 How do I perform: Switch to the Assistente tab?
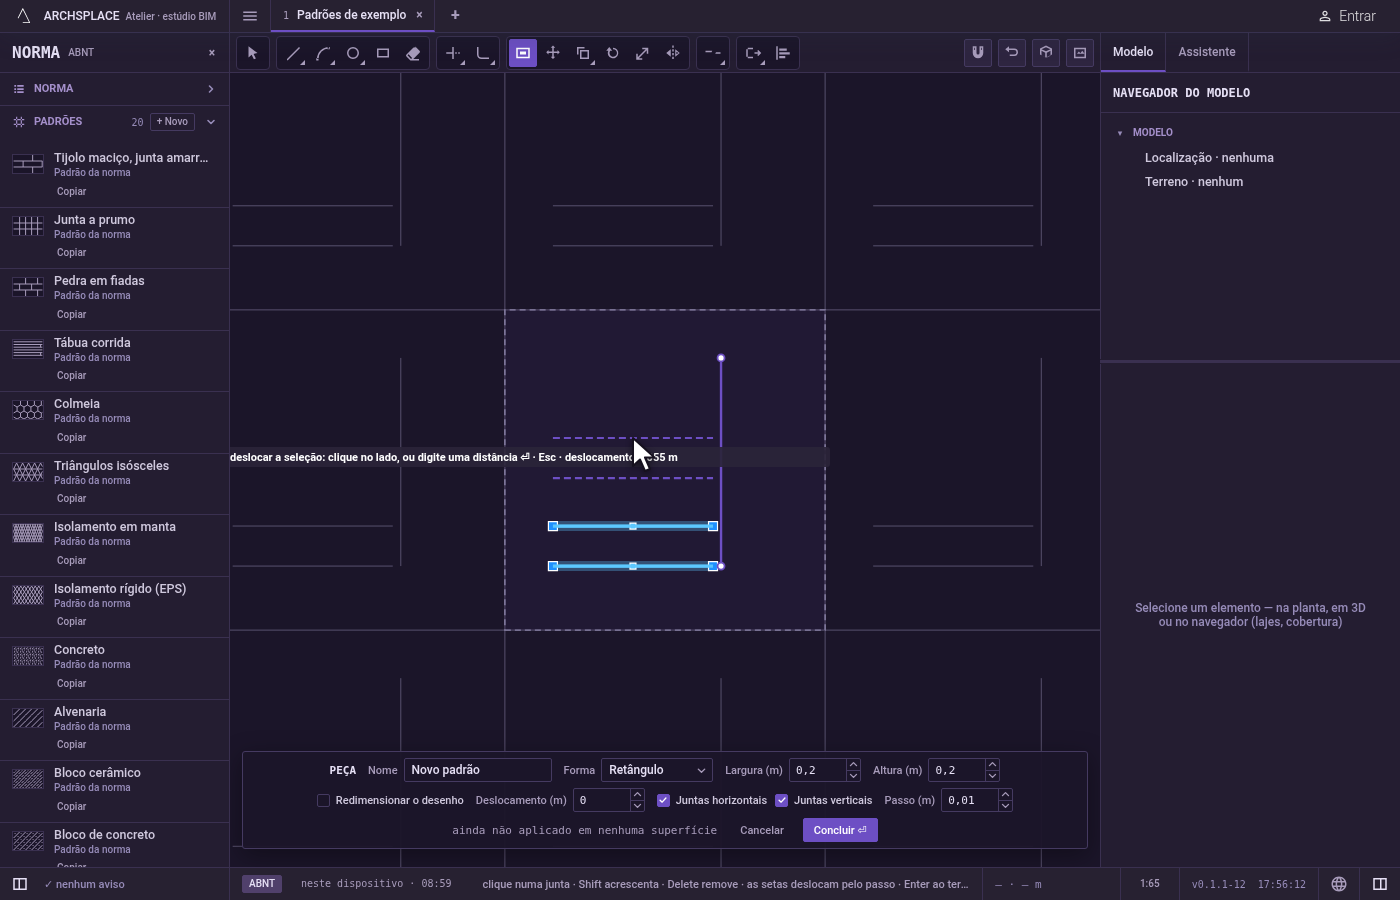(x=1206, y=52)
